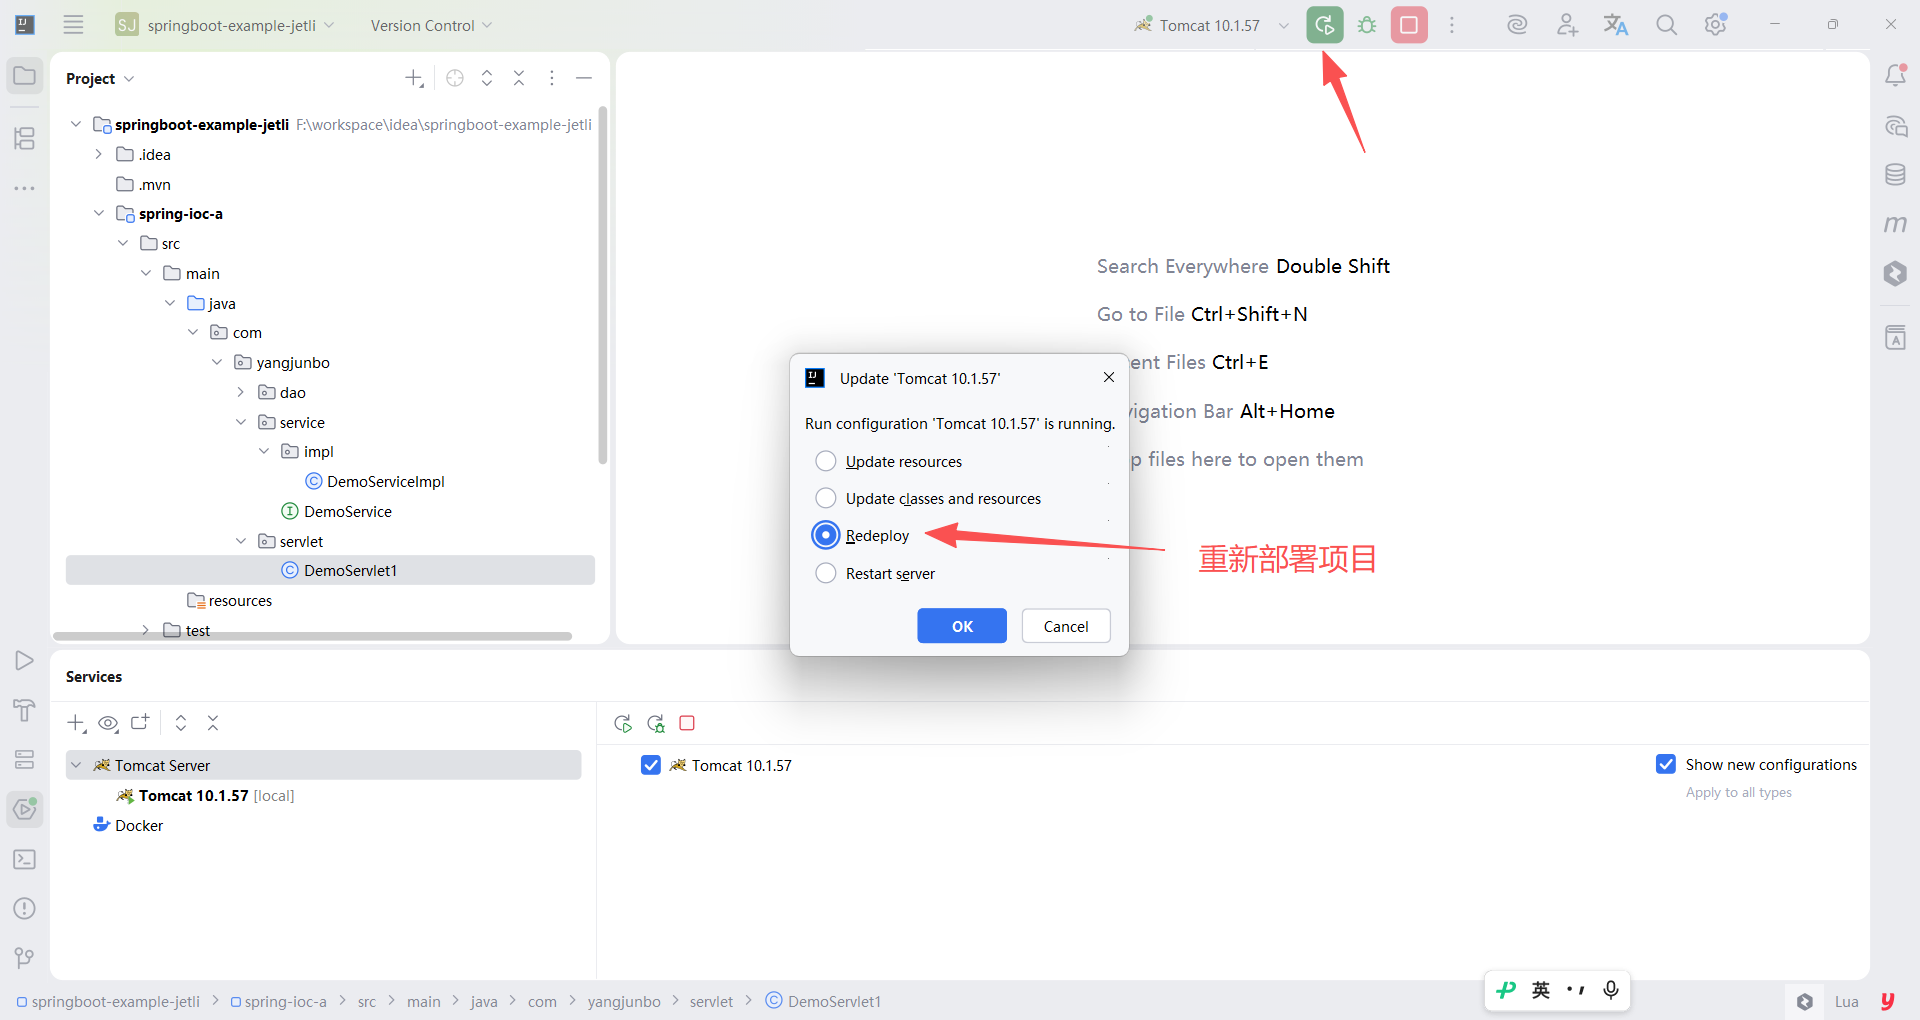The image size is (1920, 1020).
Task: Click Cancel in the Update Tomcat dialog
Action: coord(1066,626)
